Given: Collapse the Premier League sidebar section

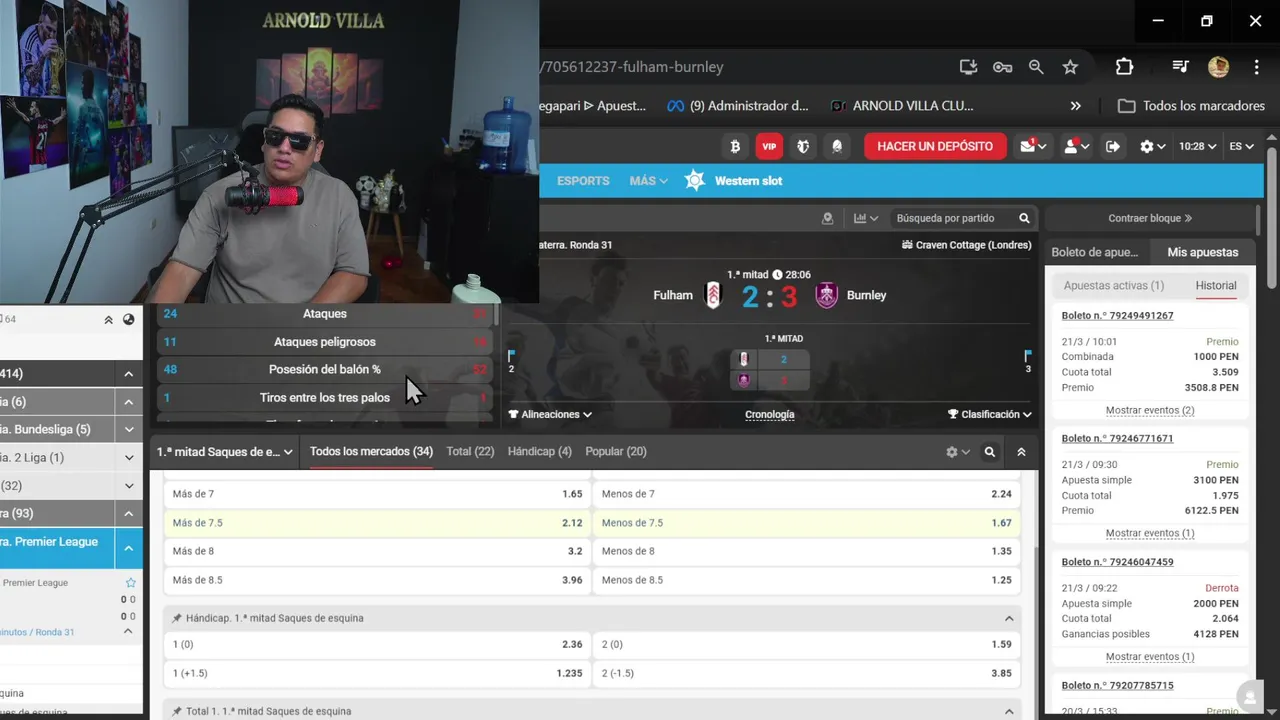Looking at the screenshot, I should click(x=129, y=548).
